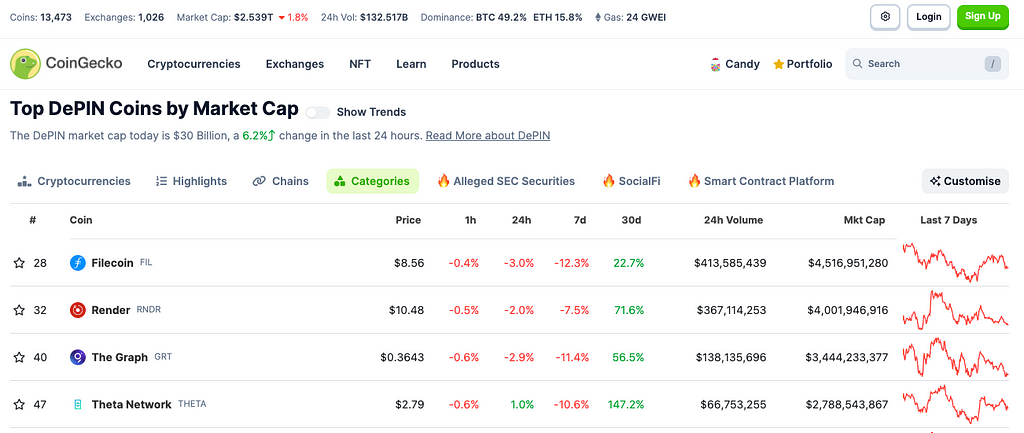Screen dimensions: 1024x433
Task: Sort by the 30d column header
Action: (632, 220)
